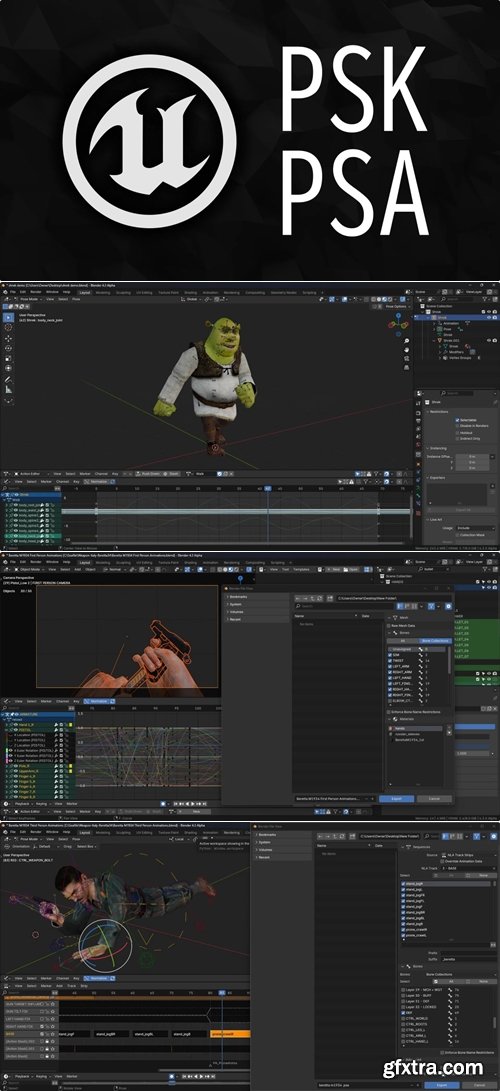Click Cancel in first-person file browser

point(434,799)
